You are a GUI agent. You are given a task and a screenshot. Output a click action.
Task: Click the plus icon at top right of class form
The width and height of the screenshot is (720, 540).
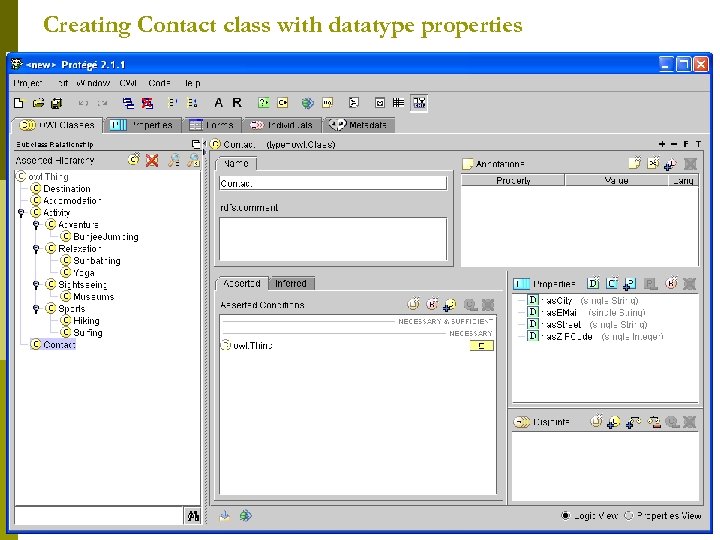coord(662,144)
